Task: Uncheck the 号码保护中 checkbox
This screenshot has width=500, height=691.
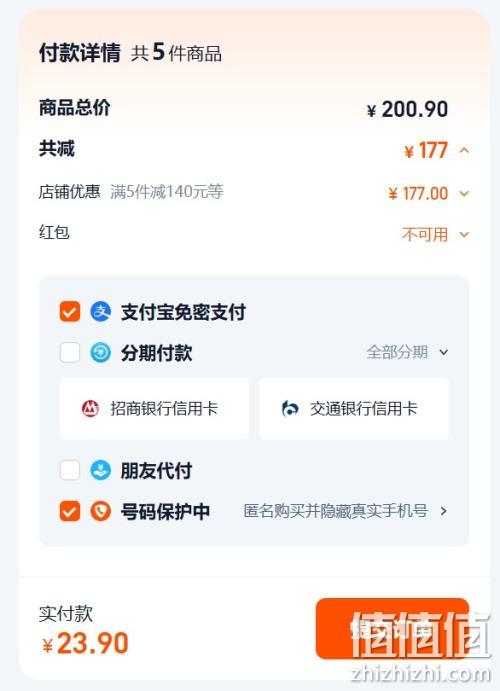Action: click(x=70, y=511)
